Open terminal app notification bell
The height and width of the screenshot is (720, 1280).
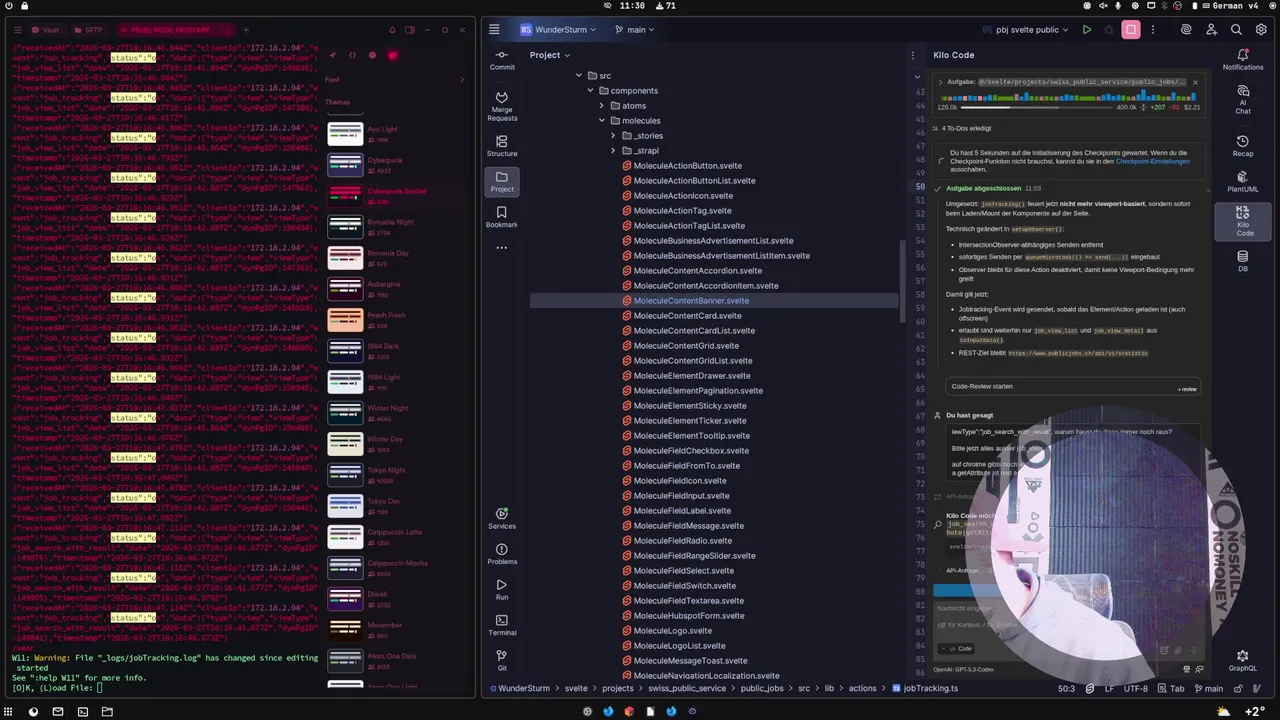coord(392,30)
